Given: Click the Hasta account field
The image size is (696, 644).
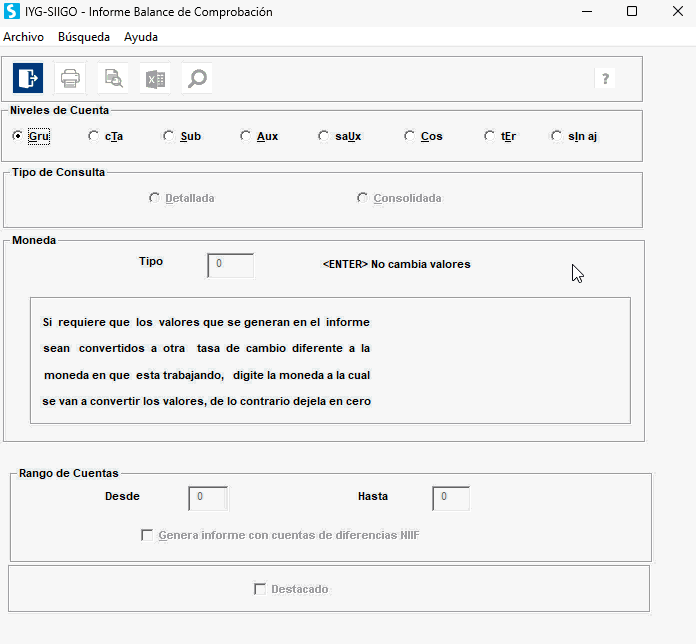Looking at the screenshot, I should pyautogui.click(x=451, y=498).
